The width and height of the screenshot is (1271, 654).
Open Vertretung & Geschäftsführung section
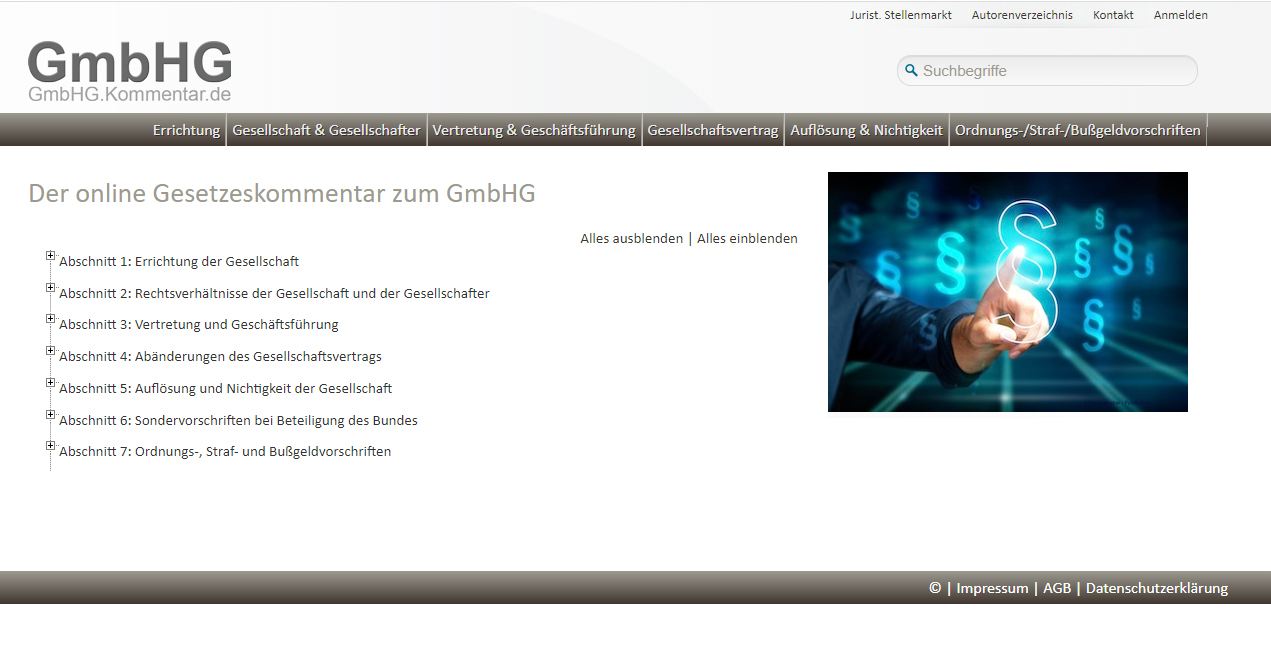[x=534, y=129]
